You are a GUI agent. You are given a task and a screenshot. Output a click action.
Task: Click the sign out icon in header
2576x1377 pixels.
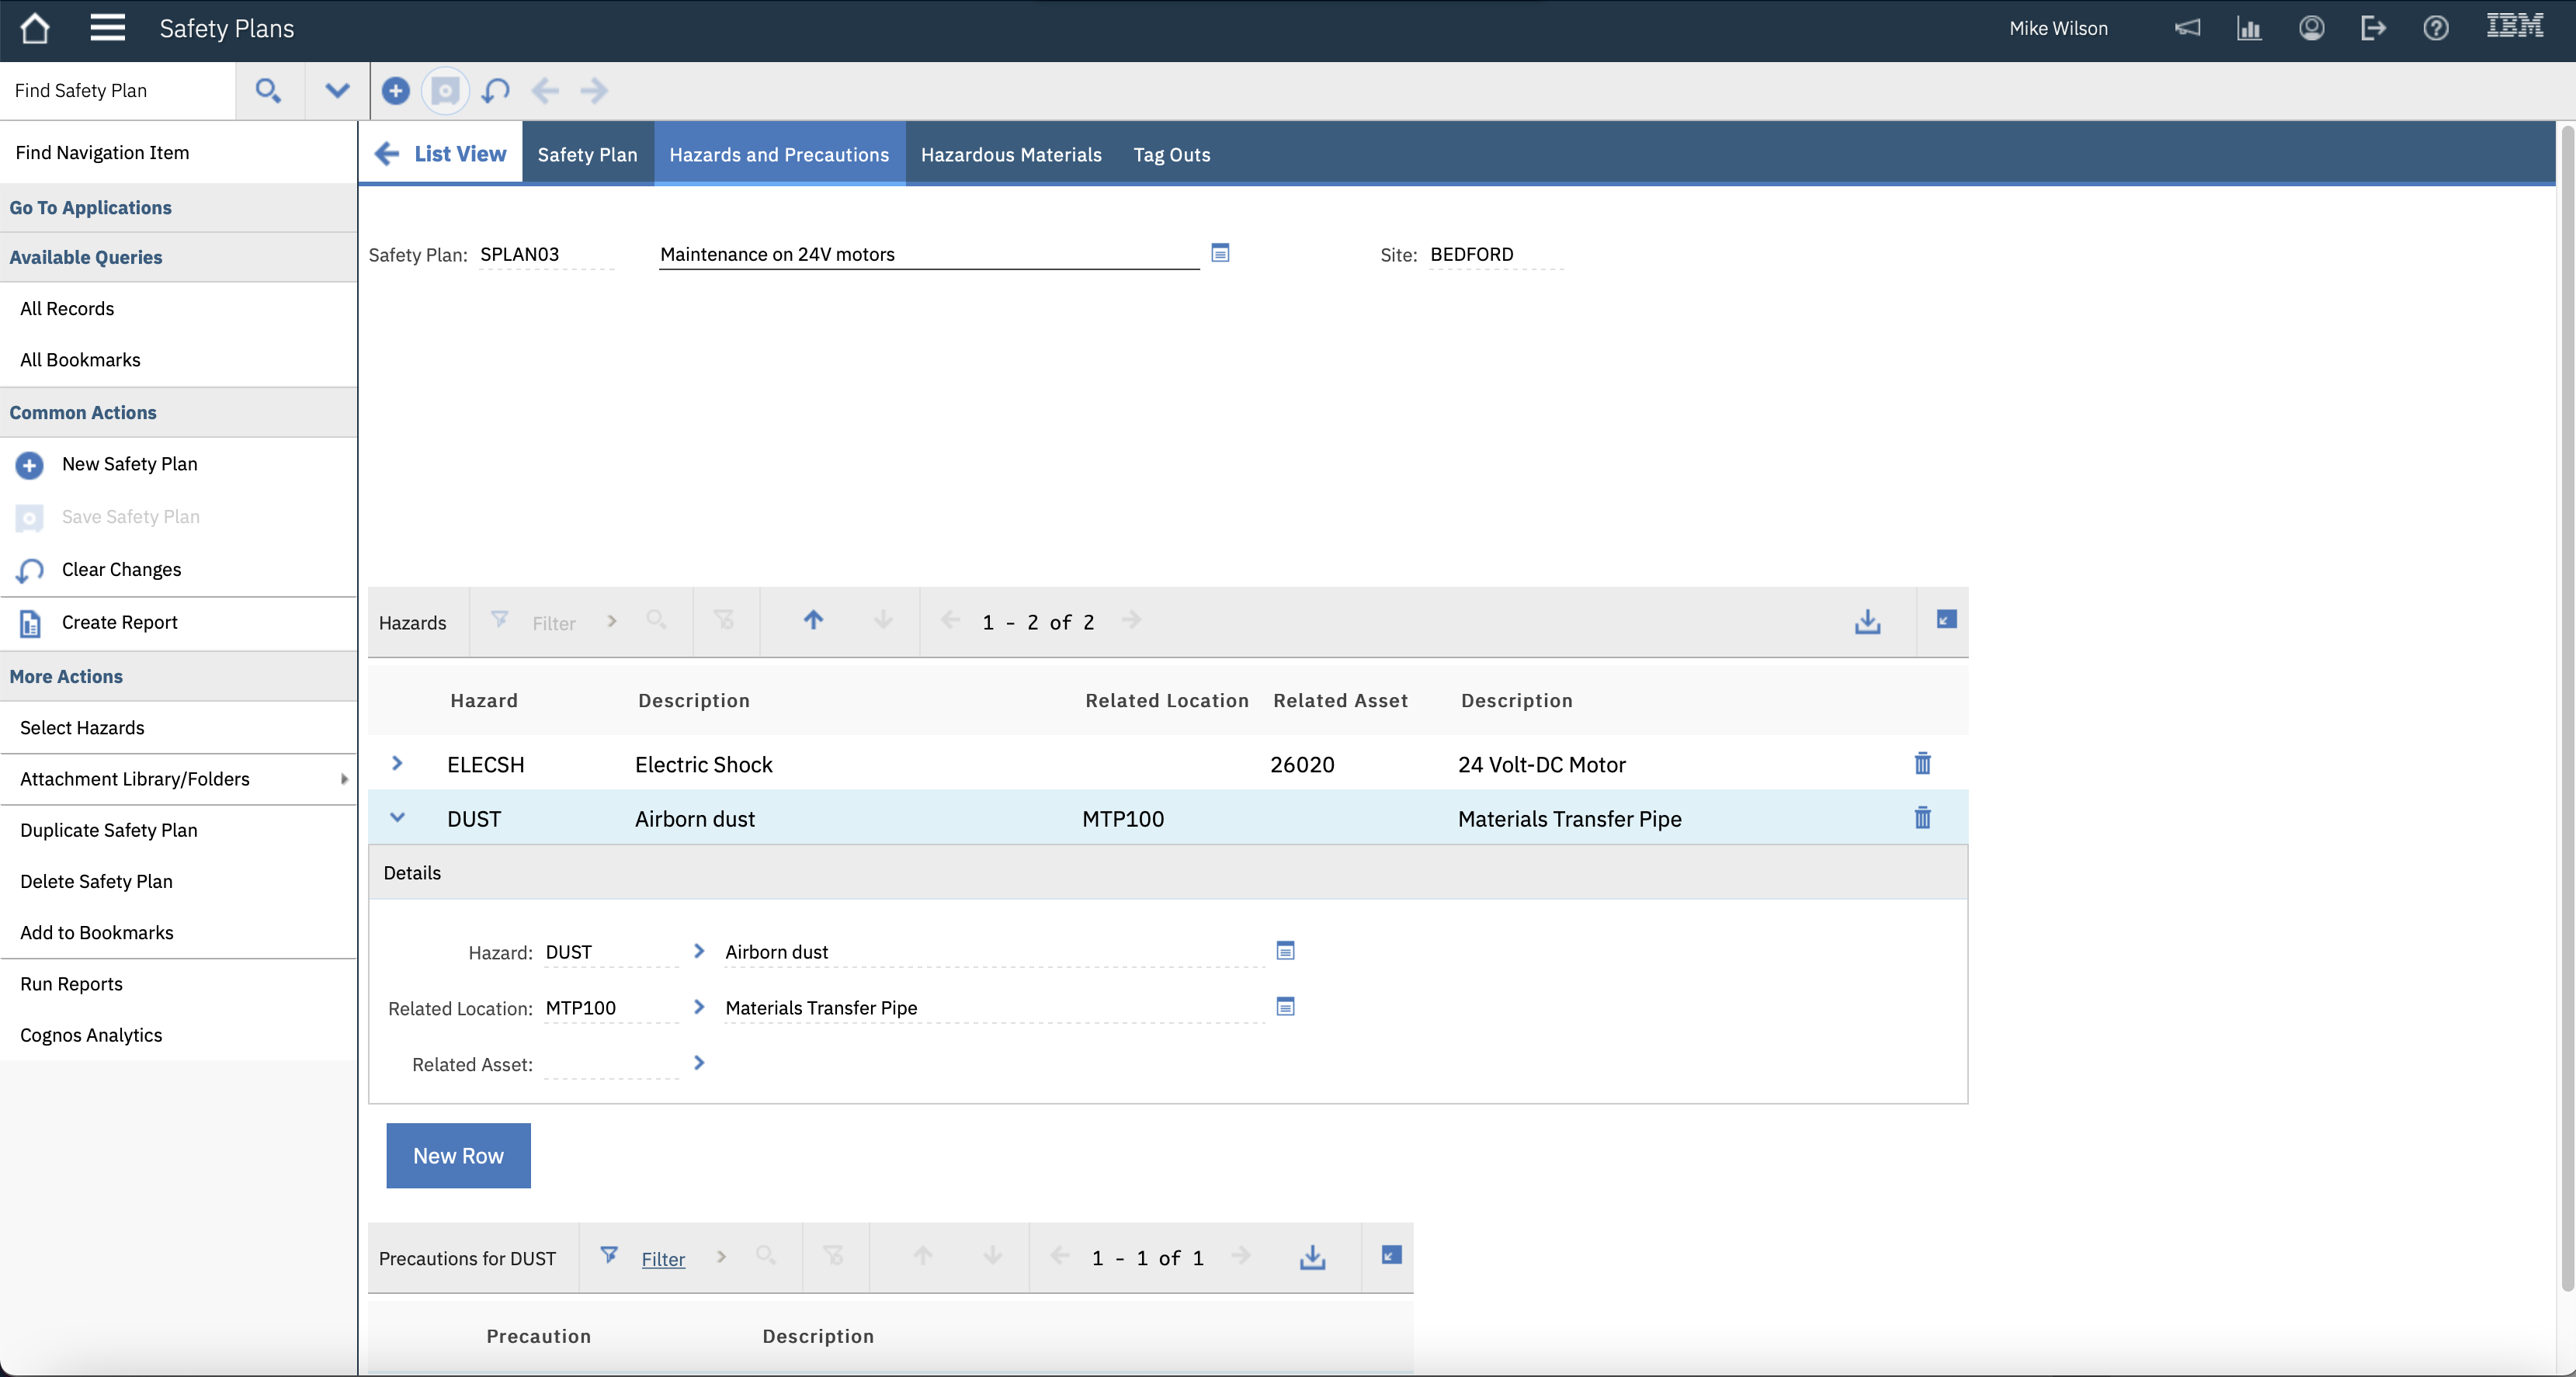(2373, 28)
